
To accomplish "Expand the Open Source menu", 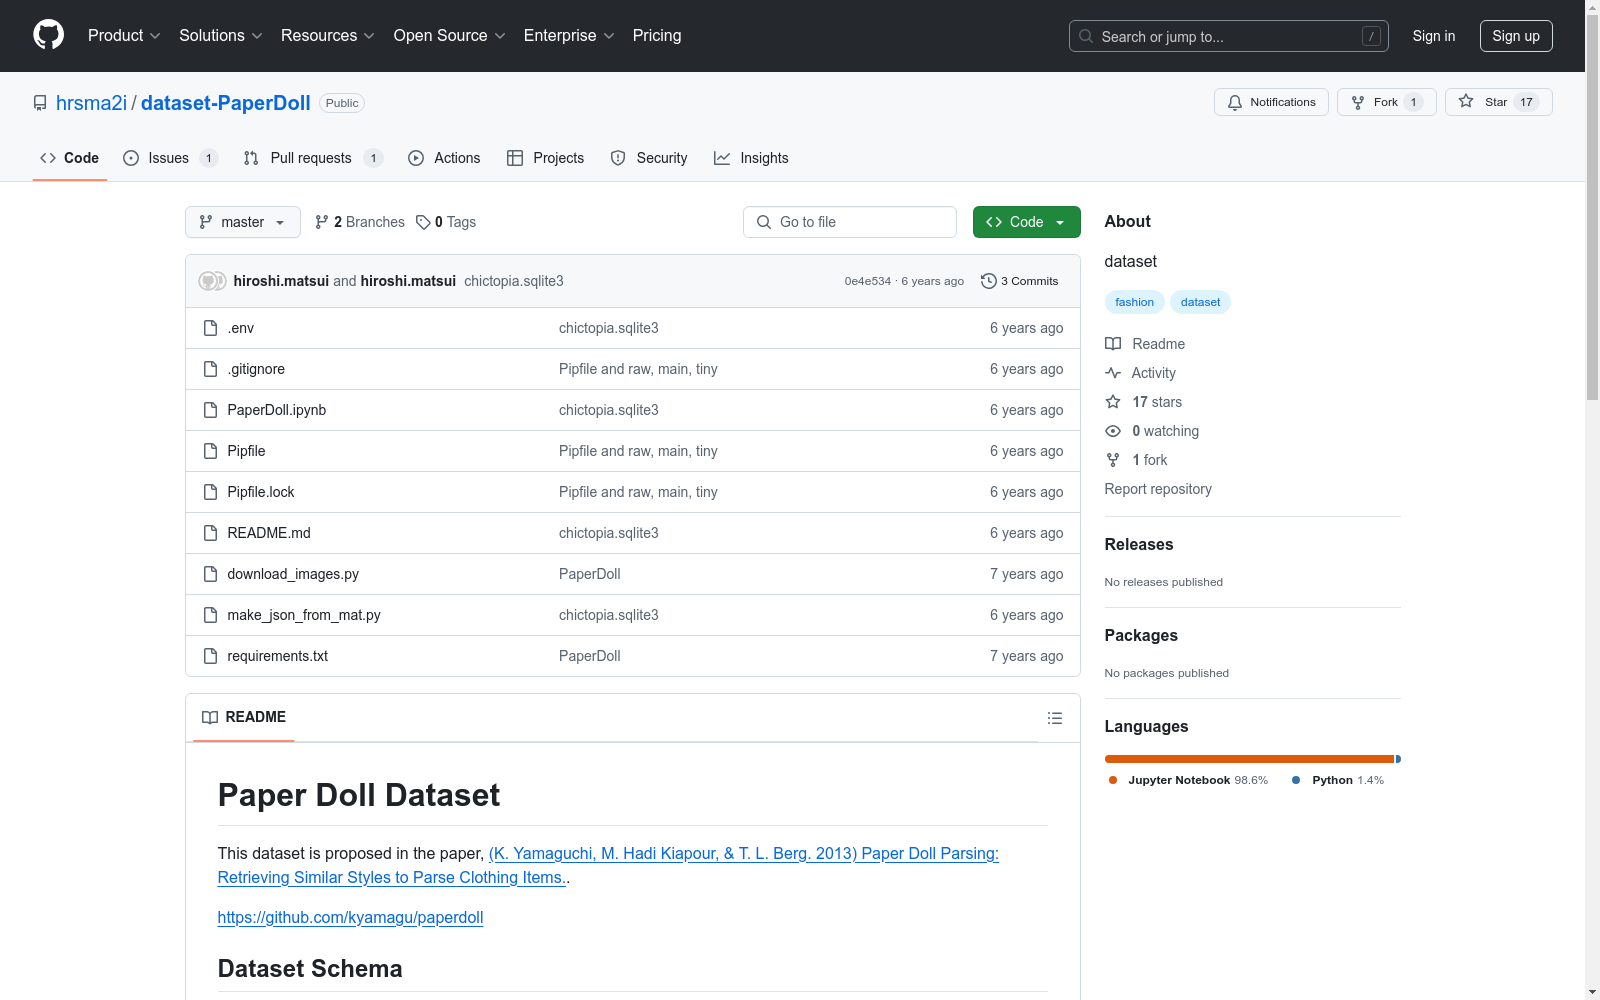I will coord(450,35).
